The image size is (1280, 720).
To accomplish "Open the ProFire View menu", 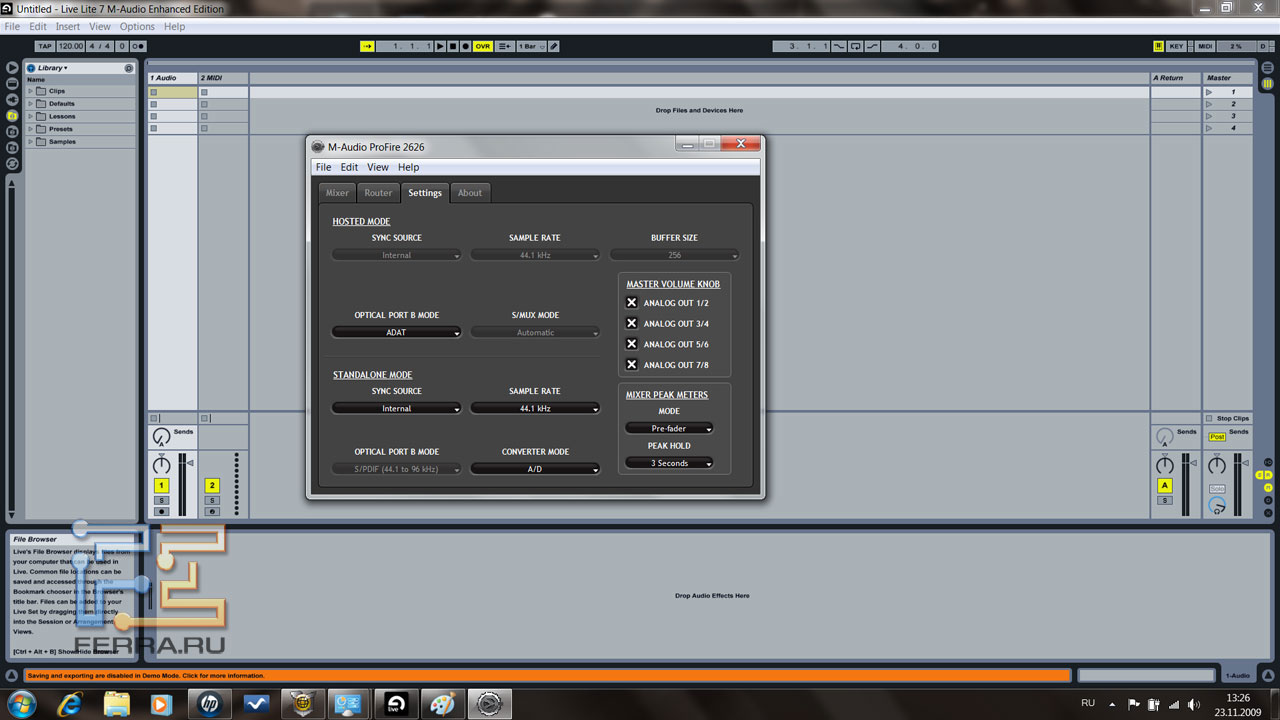I will (x=378, y=167).
